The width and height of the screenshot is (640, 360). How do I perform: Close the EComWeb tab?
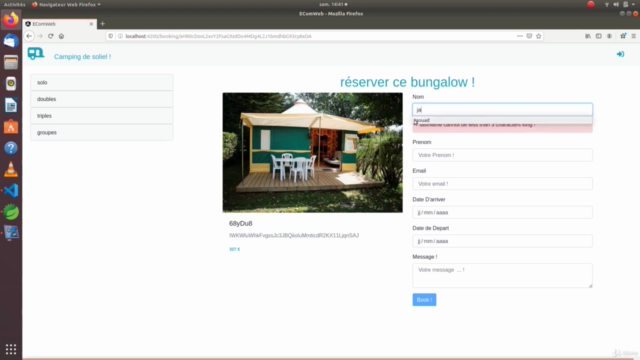(91, 24)
